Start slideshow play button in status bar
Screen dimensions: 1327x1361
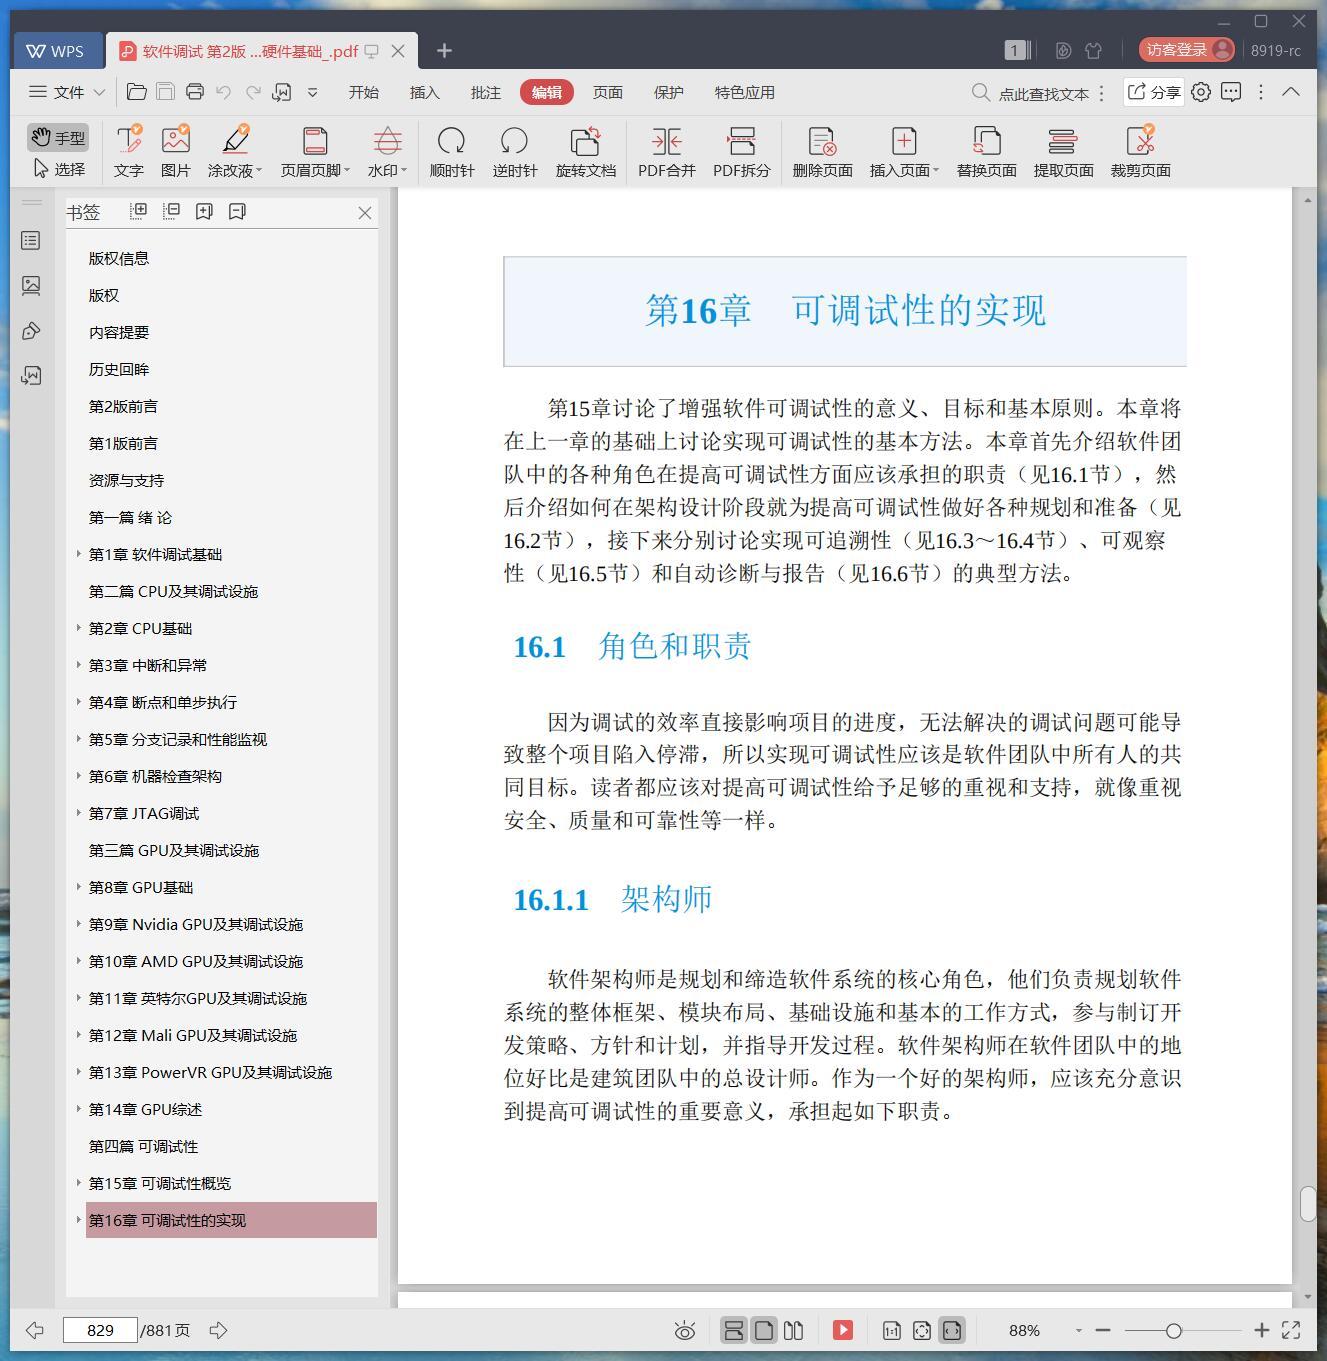(843, 1330)
